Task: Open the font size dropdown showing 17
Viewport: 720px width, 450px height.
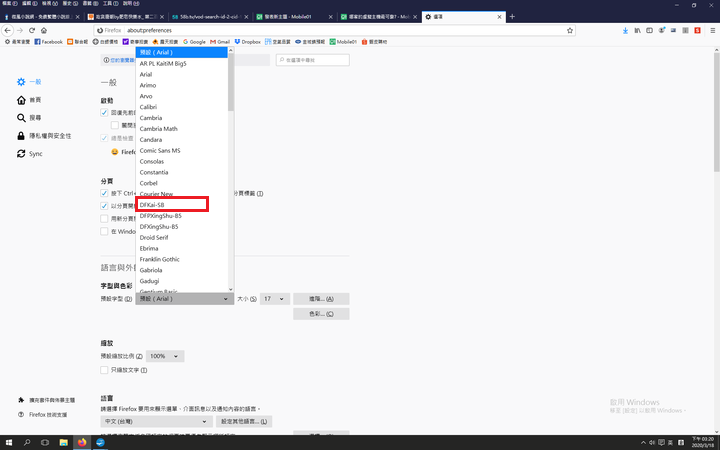Action: [x=275, y=299]
